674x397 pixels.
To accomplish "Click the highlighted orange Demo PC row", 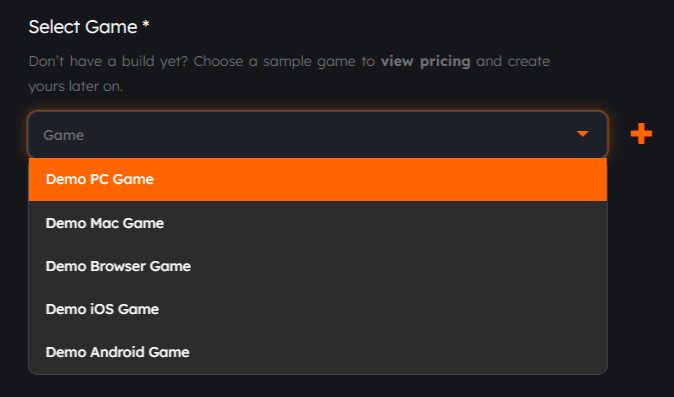I will [318, 179].
